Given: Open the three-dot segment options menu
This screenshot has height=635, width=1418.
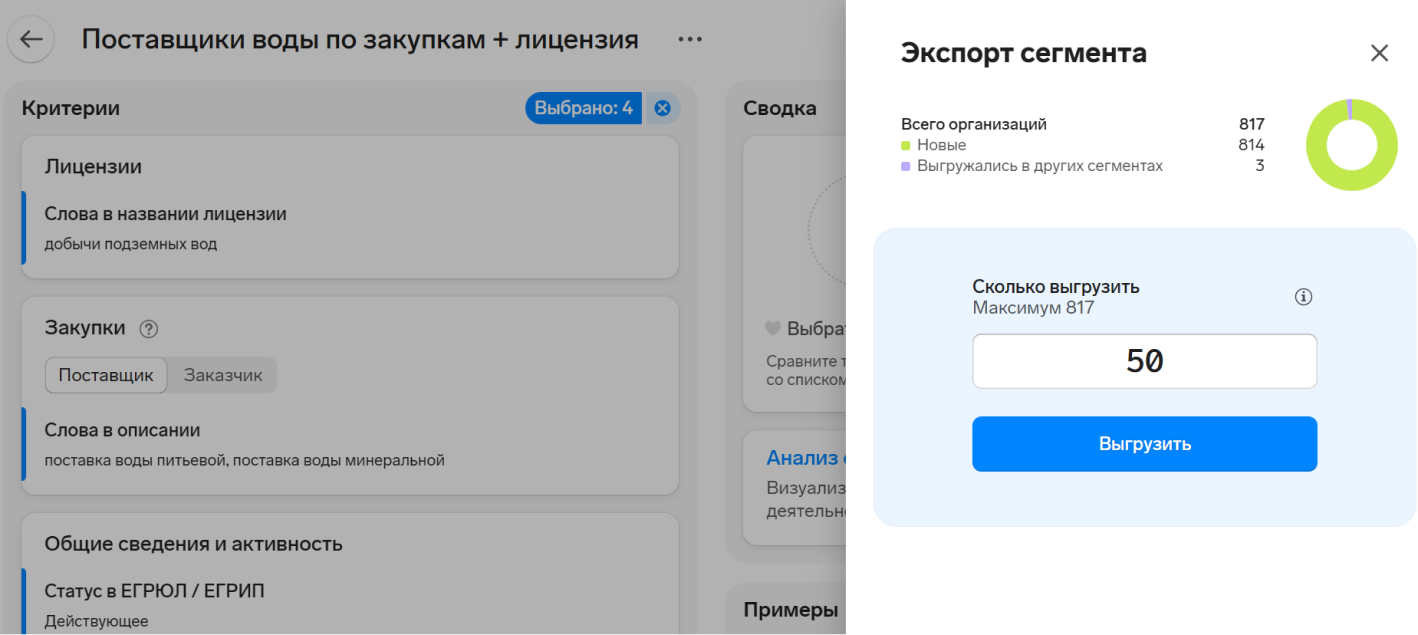Looking at the screenshot, I should (690, 40).
